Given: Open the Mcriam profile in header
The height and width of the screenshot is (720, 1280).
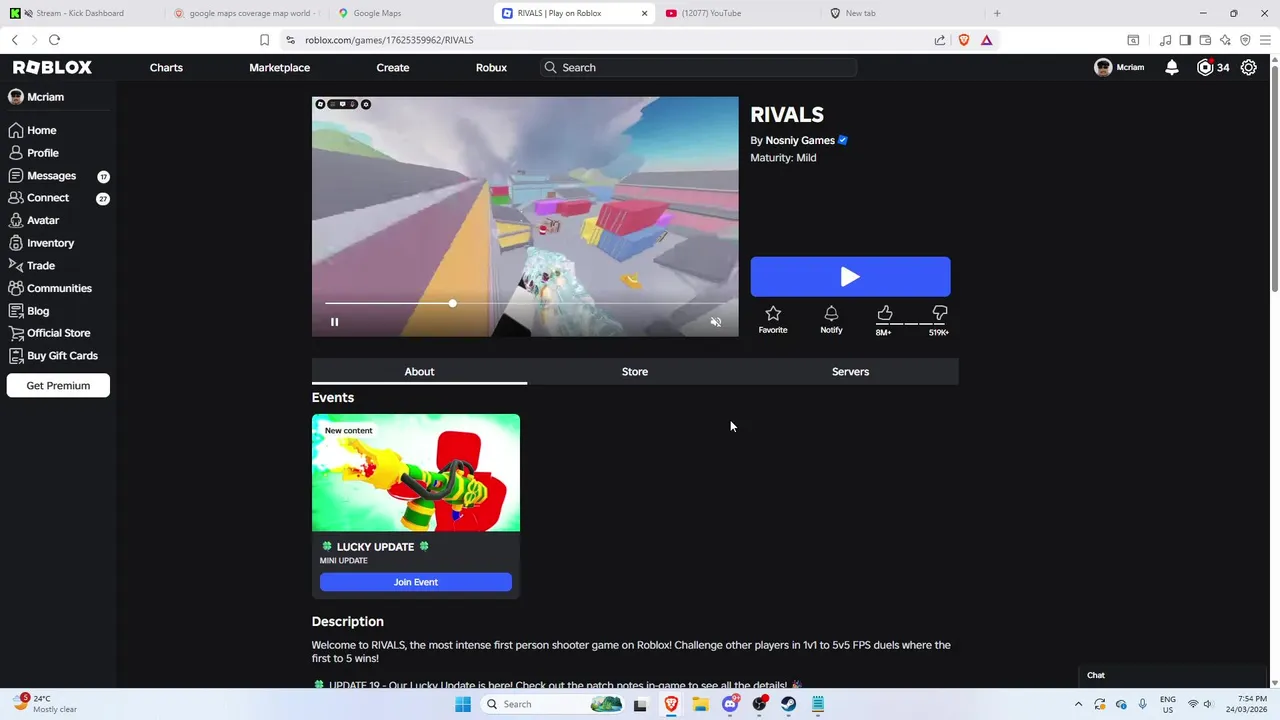Looking at the screenshot, I should pos(1119,67).
